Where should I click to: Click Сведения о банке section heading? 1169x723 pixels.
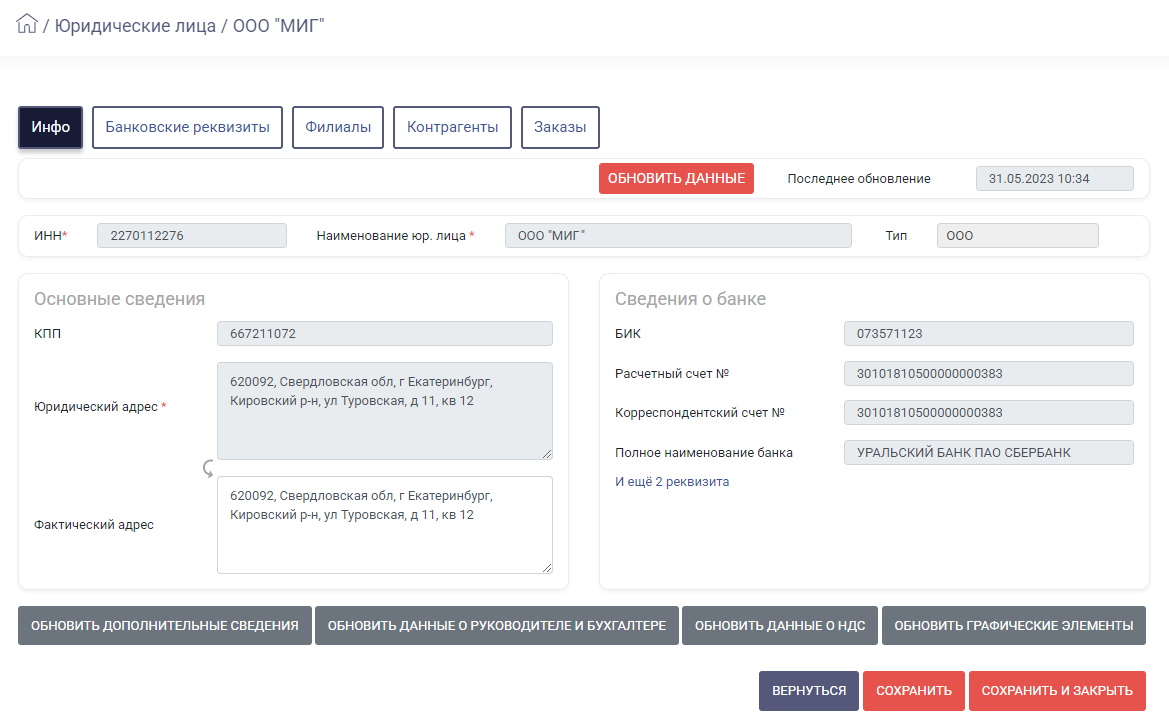[690, 299]
